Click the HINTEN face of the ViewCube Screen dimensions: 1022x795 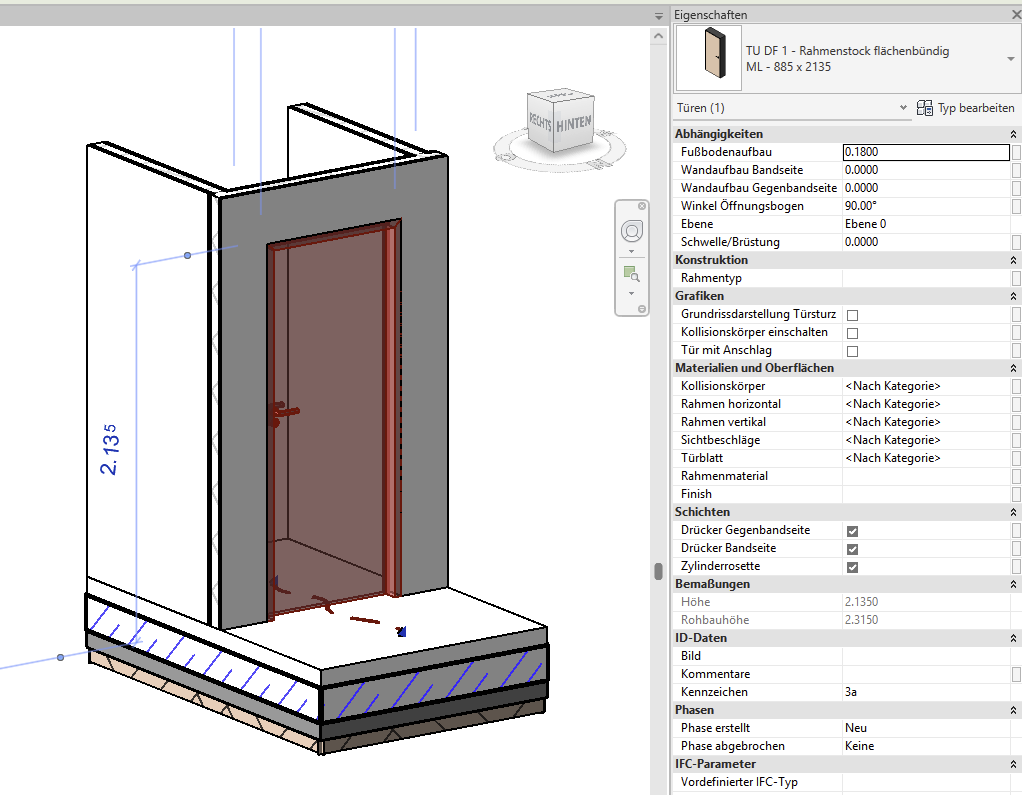573,124
